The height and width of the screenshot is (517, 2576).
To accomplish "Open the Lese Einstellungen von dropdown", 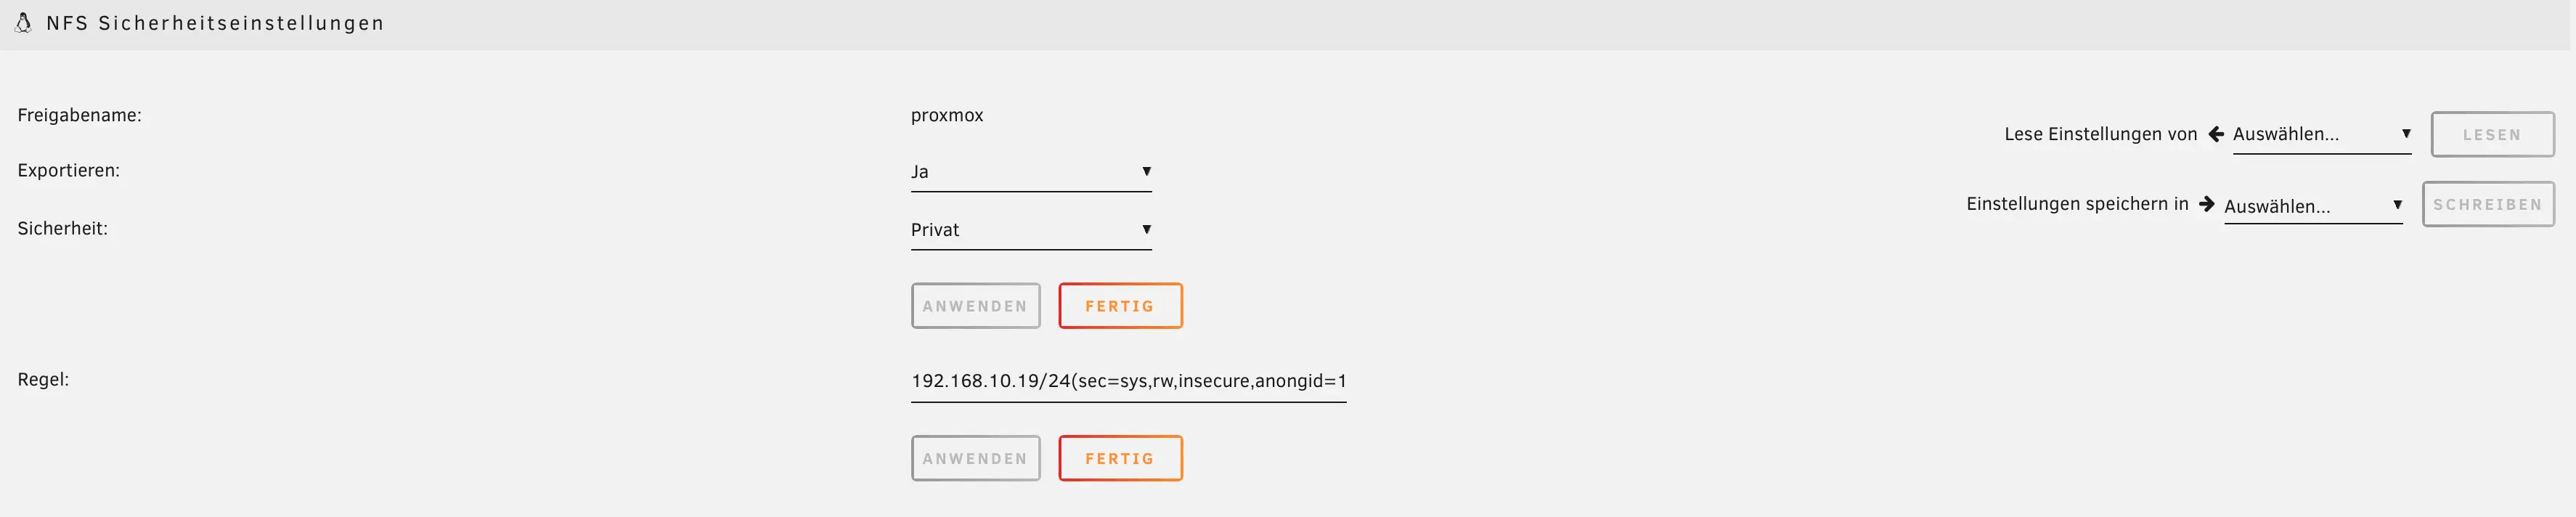I will [2321, 134].
